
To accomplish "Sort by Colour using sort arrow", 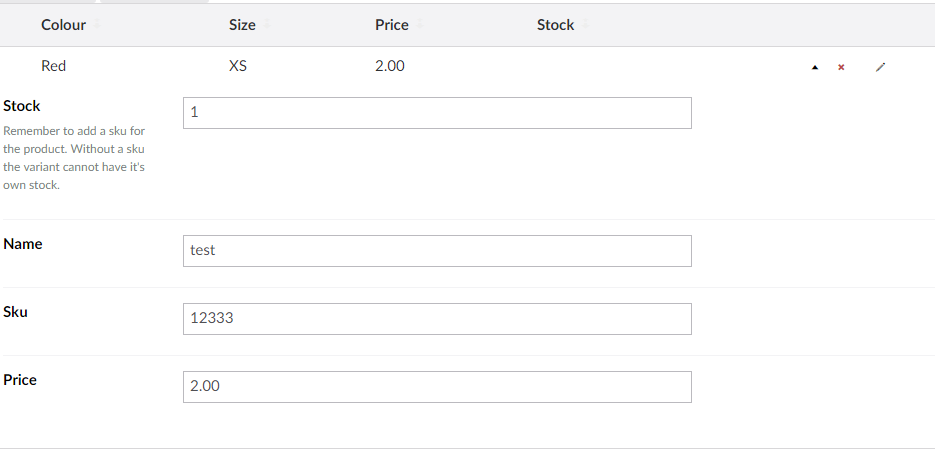I will pyautogui.click(x=97, y=25).
